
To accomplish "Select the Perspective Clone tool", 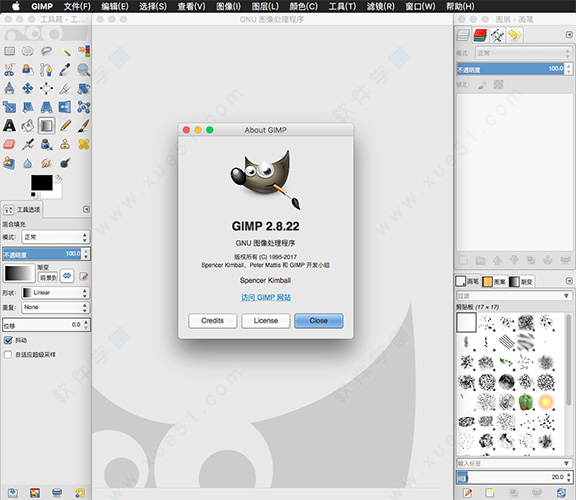I will [10, 163].
